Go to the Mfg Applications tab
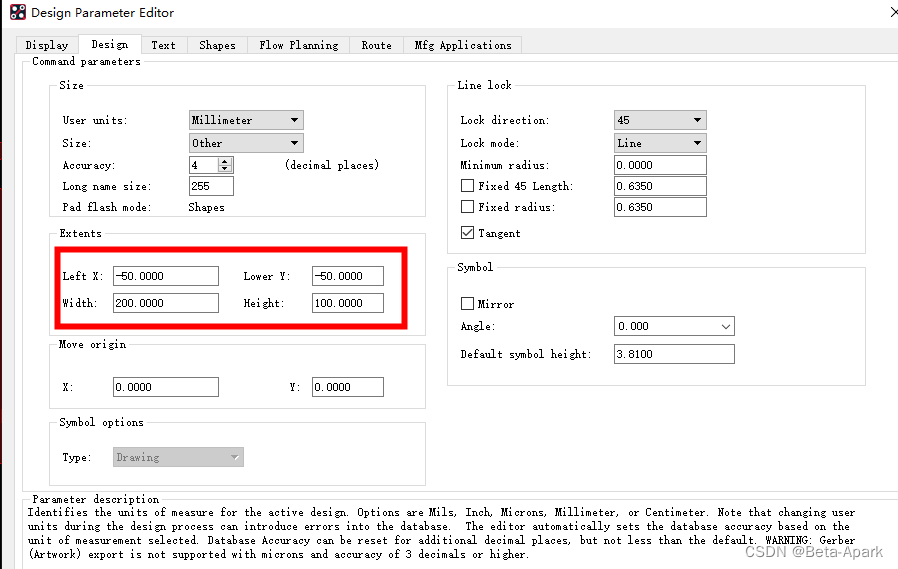This screenshot has height=569, width=898. click(x=463, y=45)
